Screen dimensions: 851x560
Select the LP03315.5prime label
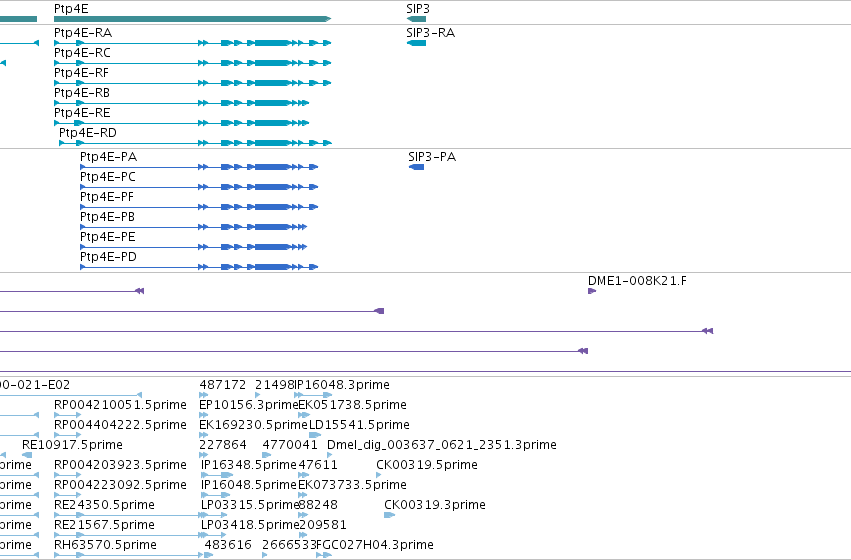click(x=250, y=505)
